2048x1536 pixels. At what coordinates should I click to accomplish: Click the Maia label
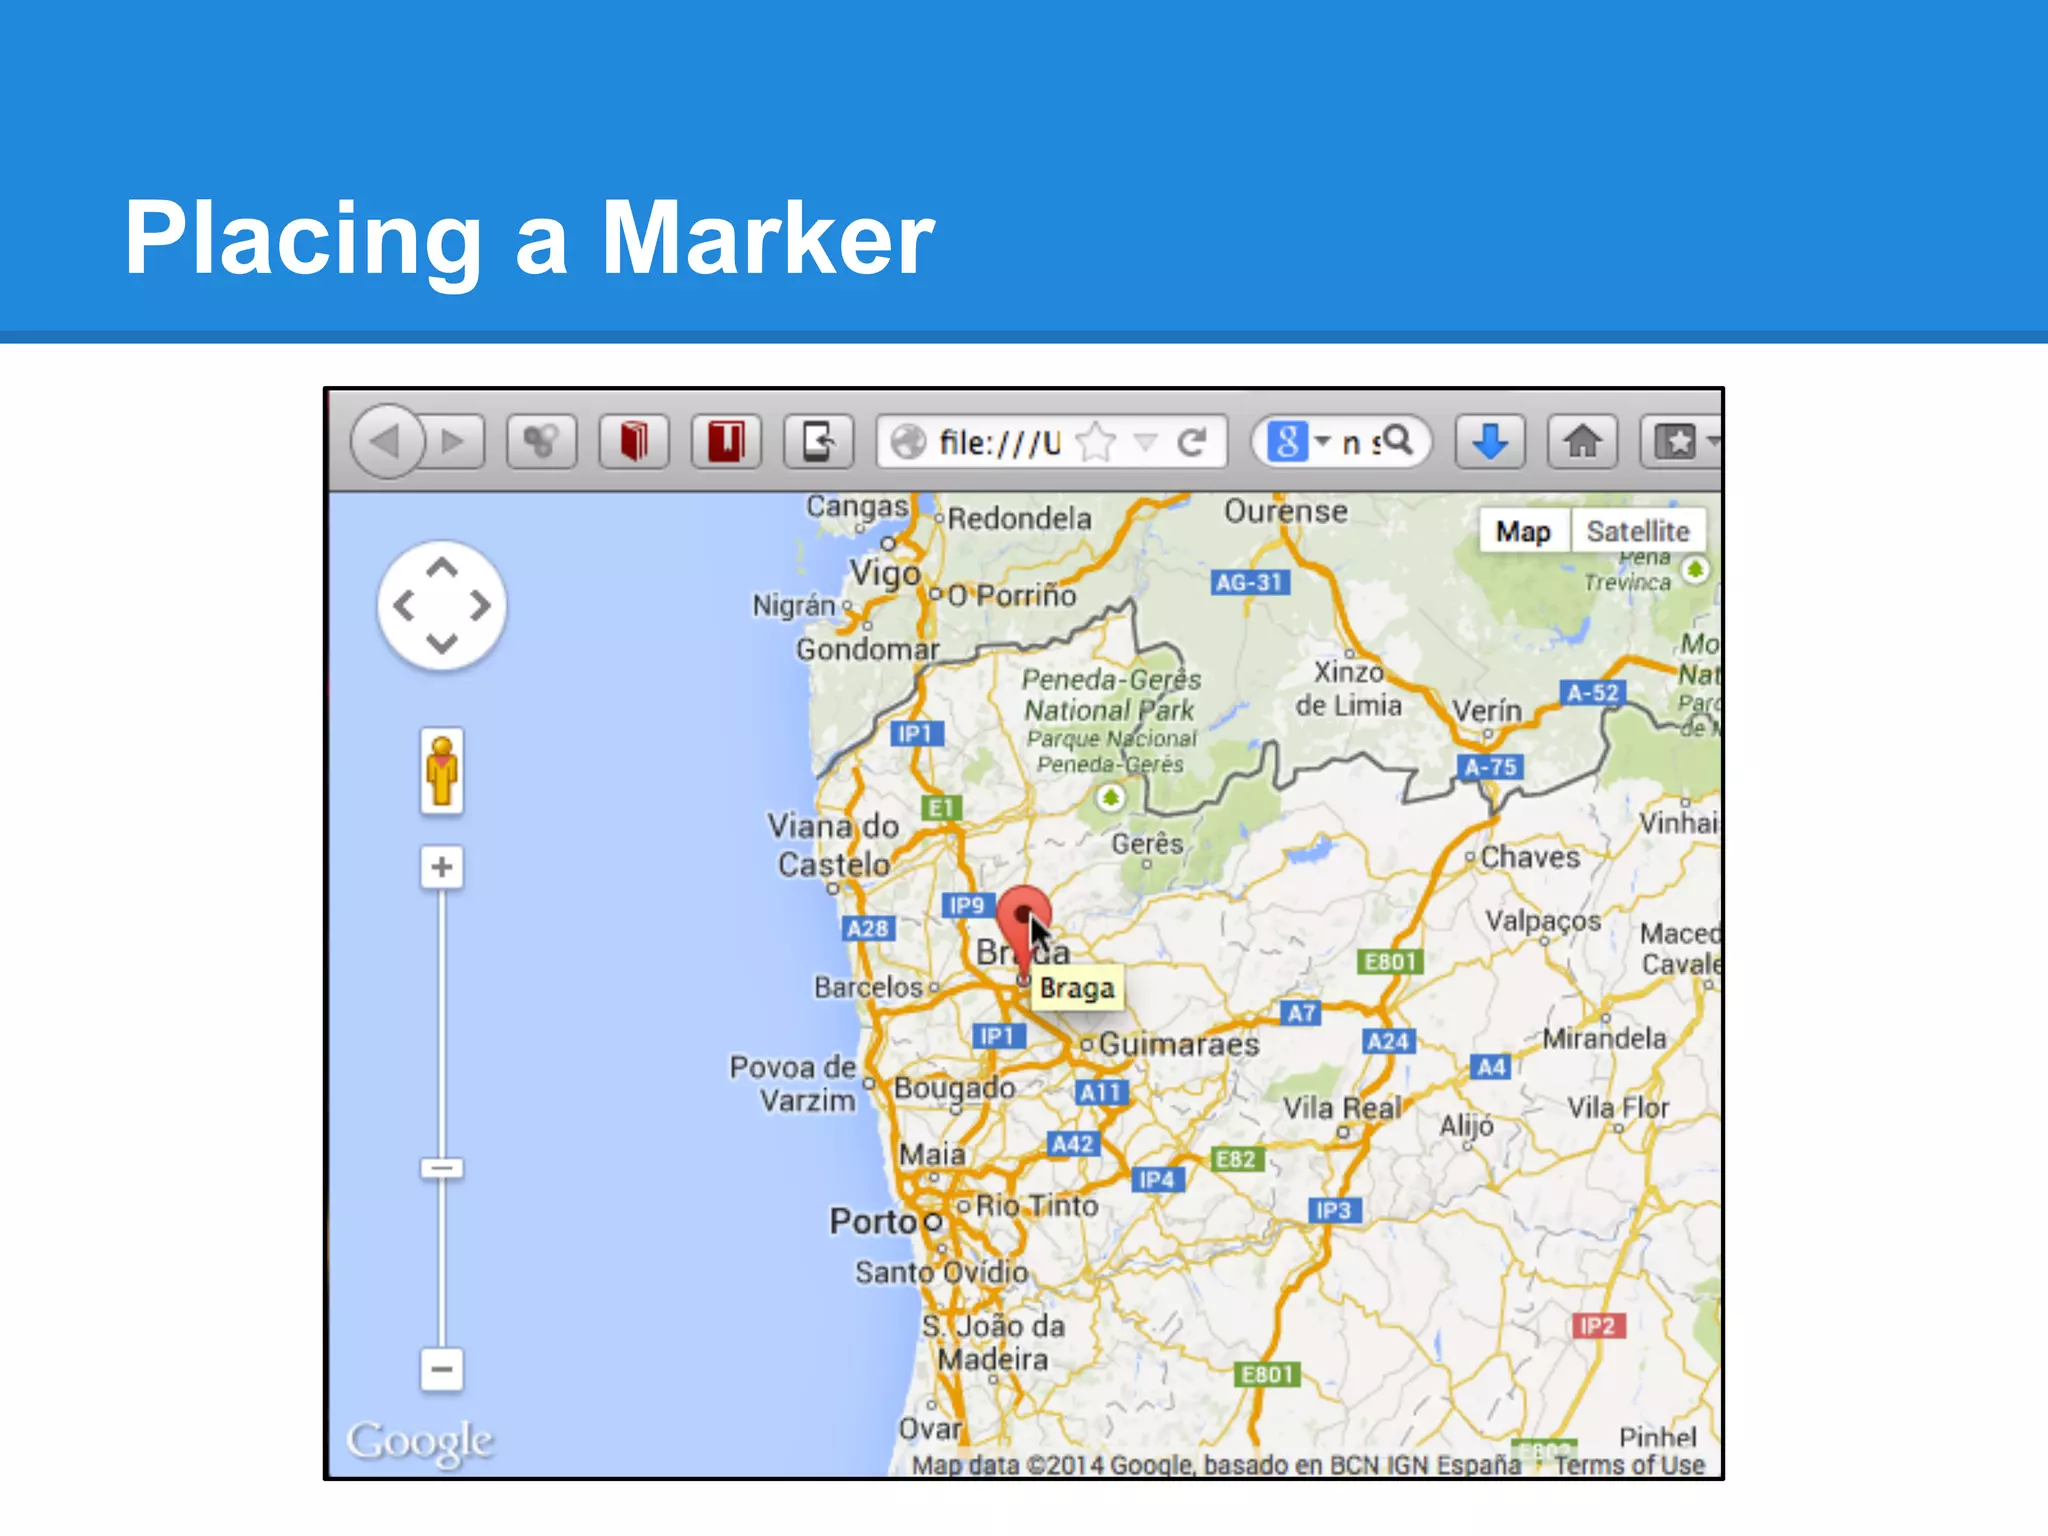click(x=932, y=1155)
